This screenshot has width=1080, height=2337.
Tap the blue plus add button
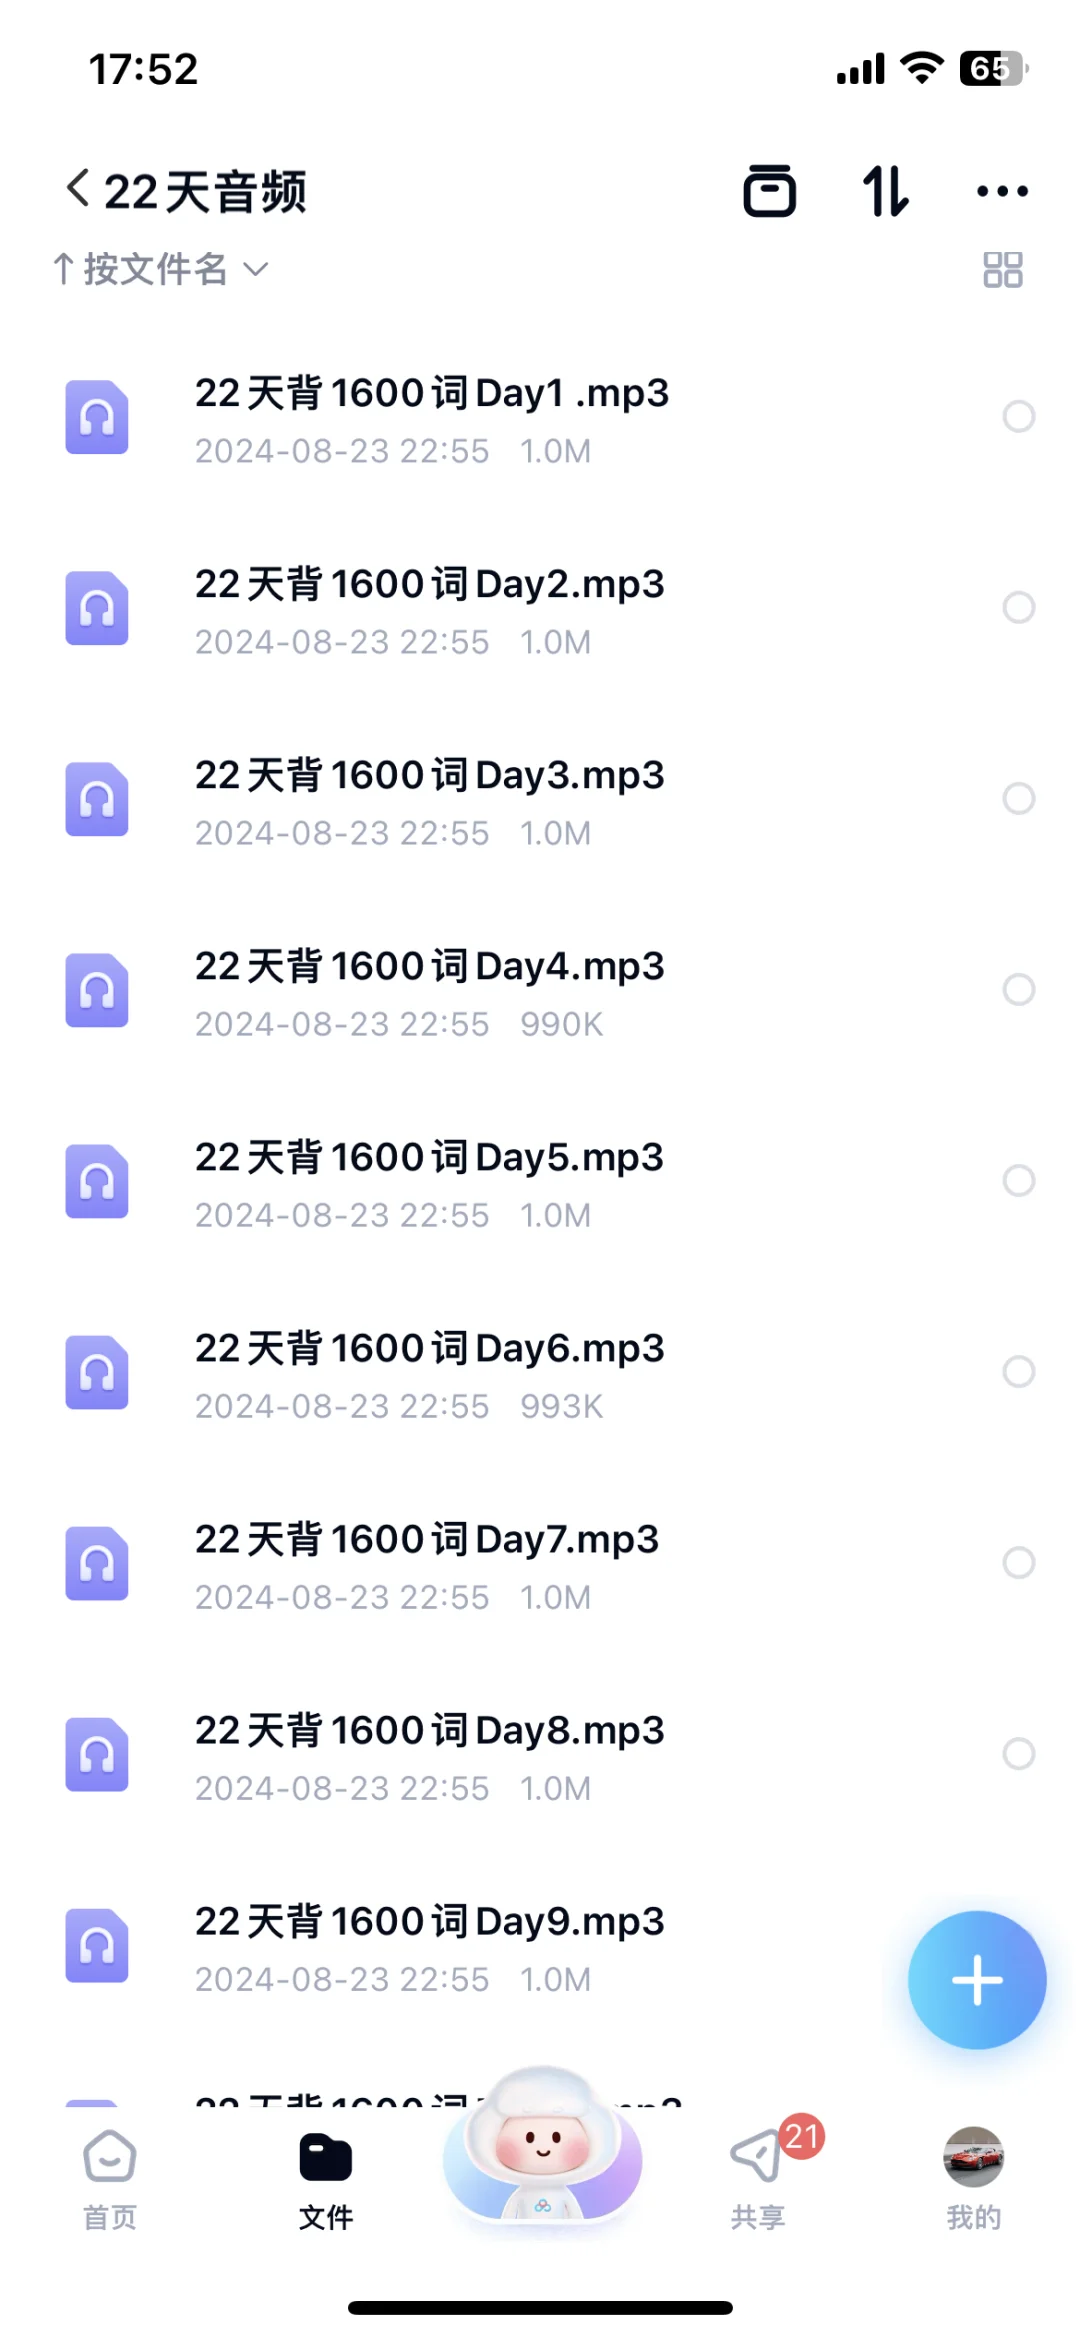(x=977, y=1979)
